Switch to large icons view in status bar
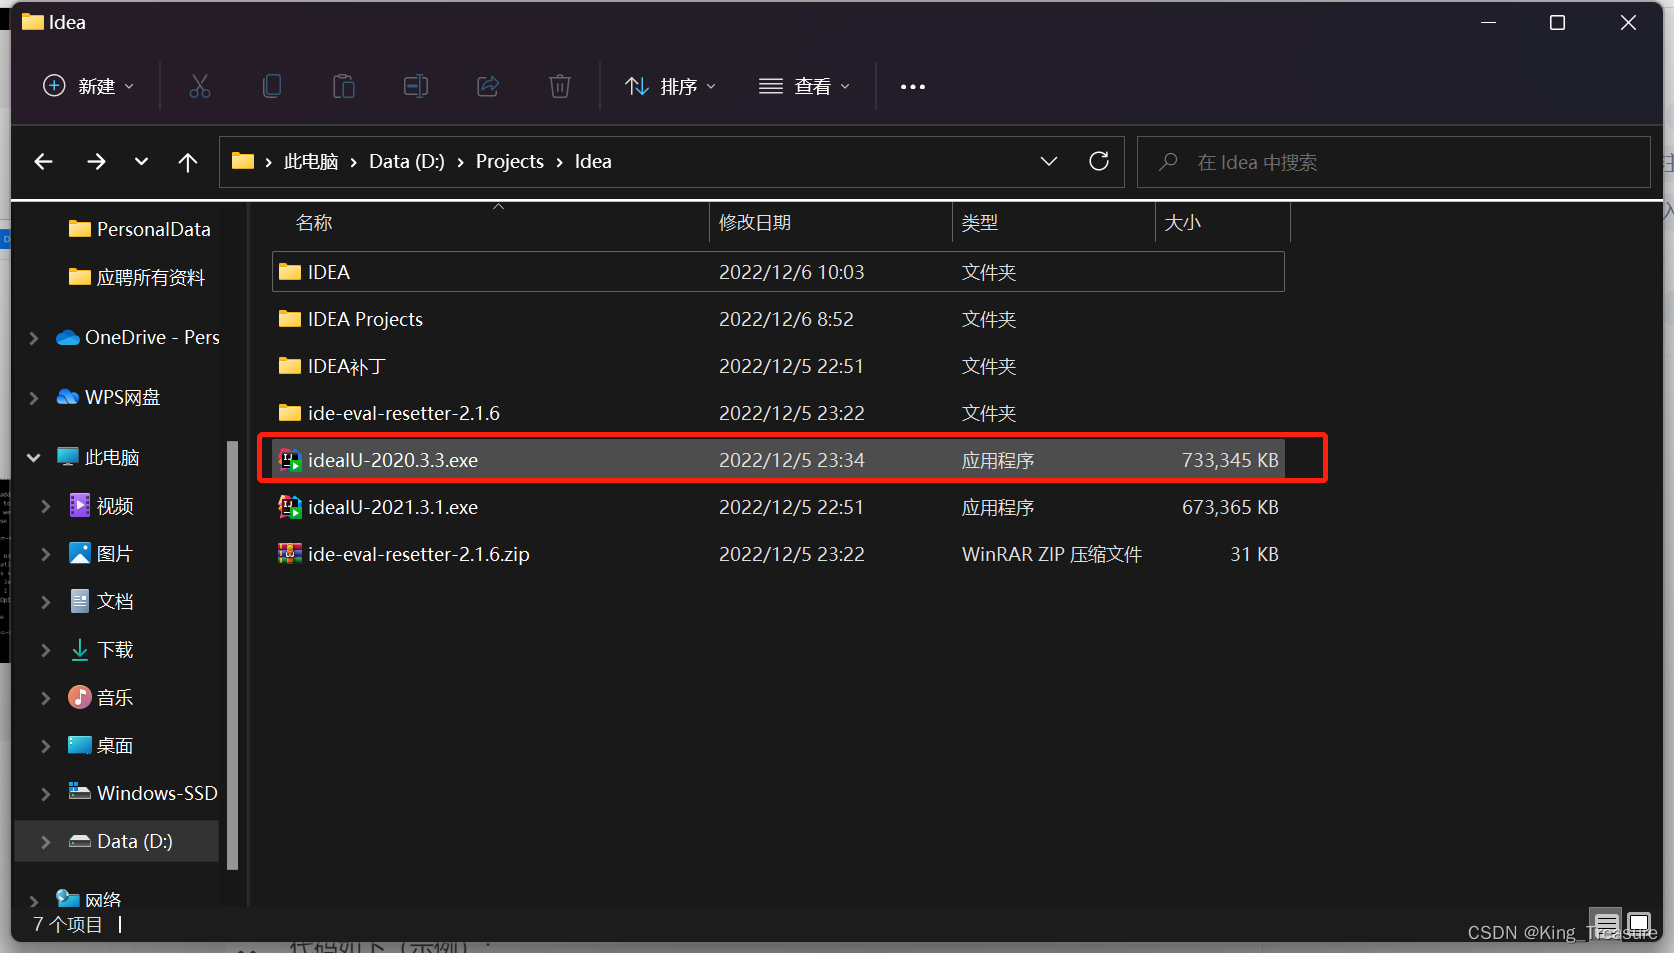This screenshot has width=1674, height=953. coord(1638,923)
